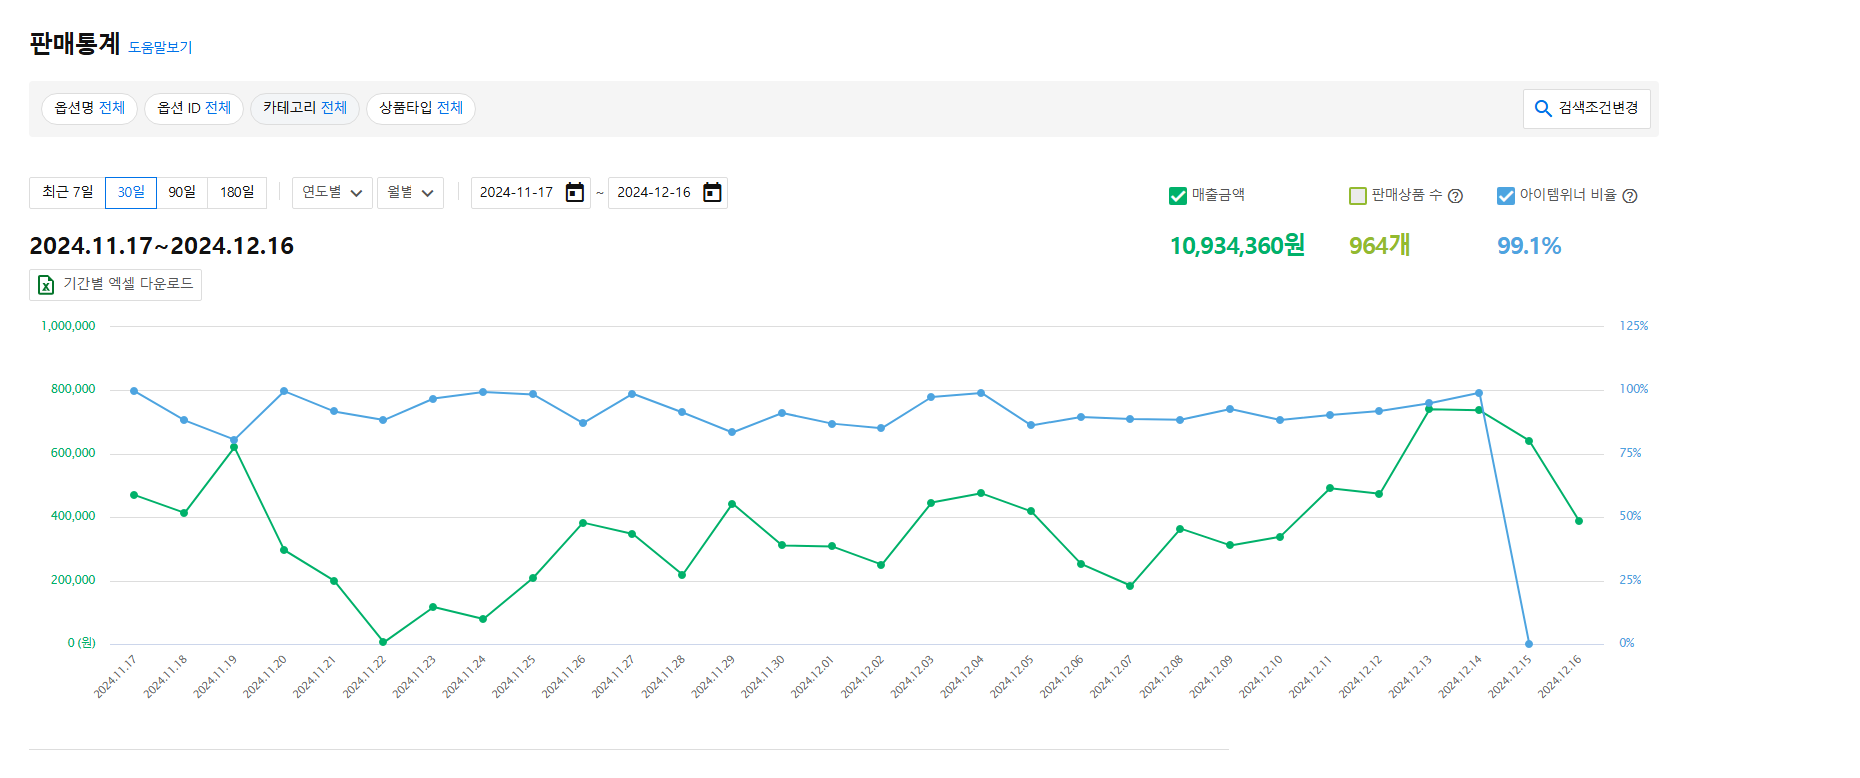The image size is (1860, 778).
Task: Open the 도움말보기 help link
Action: click(x=160, y=47)
